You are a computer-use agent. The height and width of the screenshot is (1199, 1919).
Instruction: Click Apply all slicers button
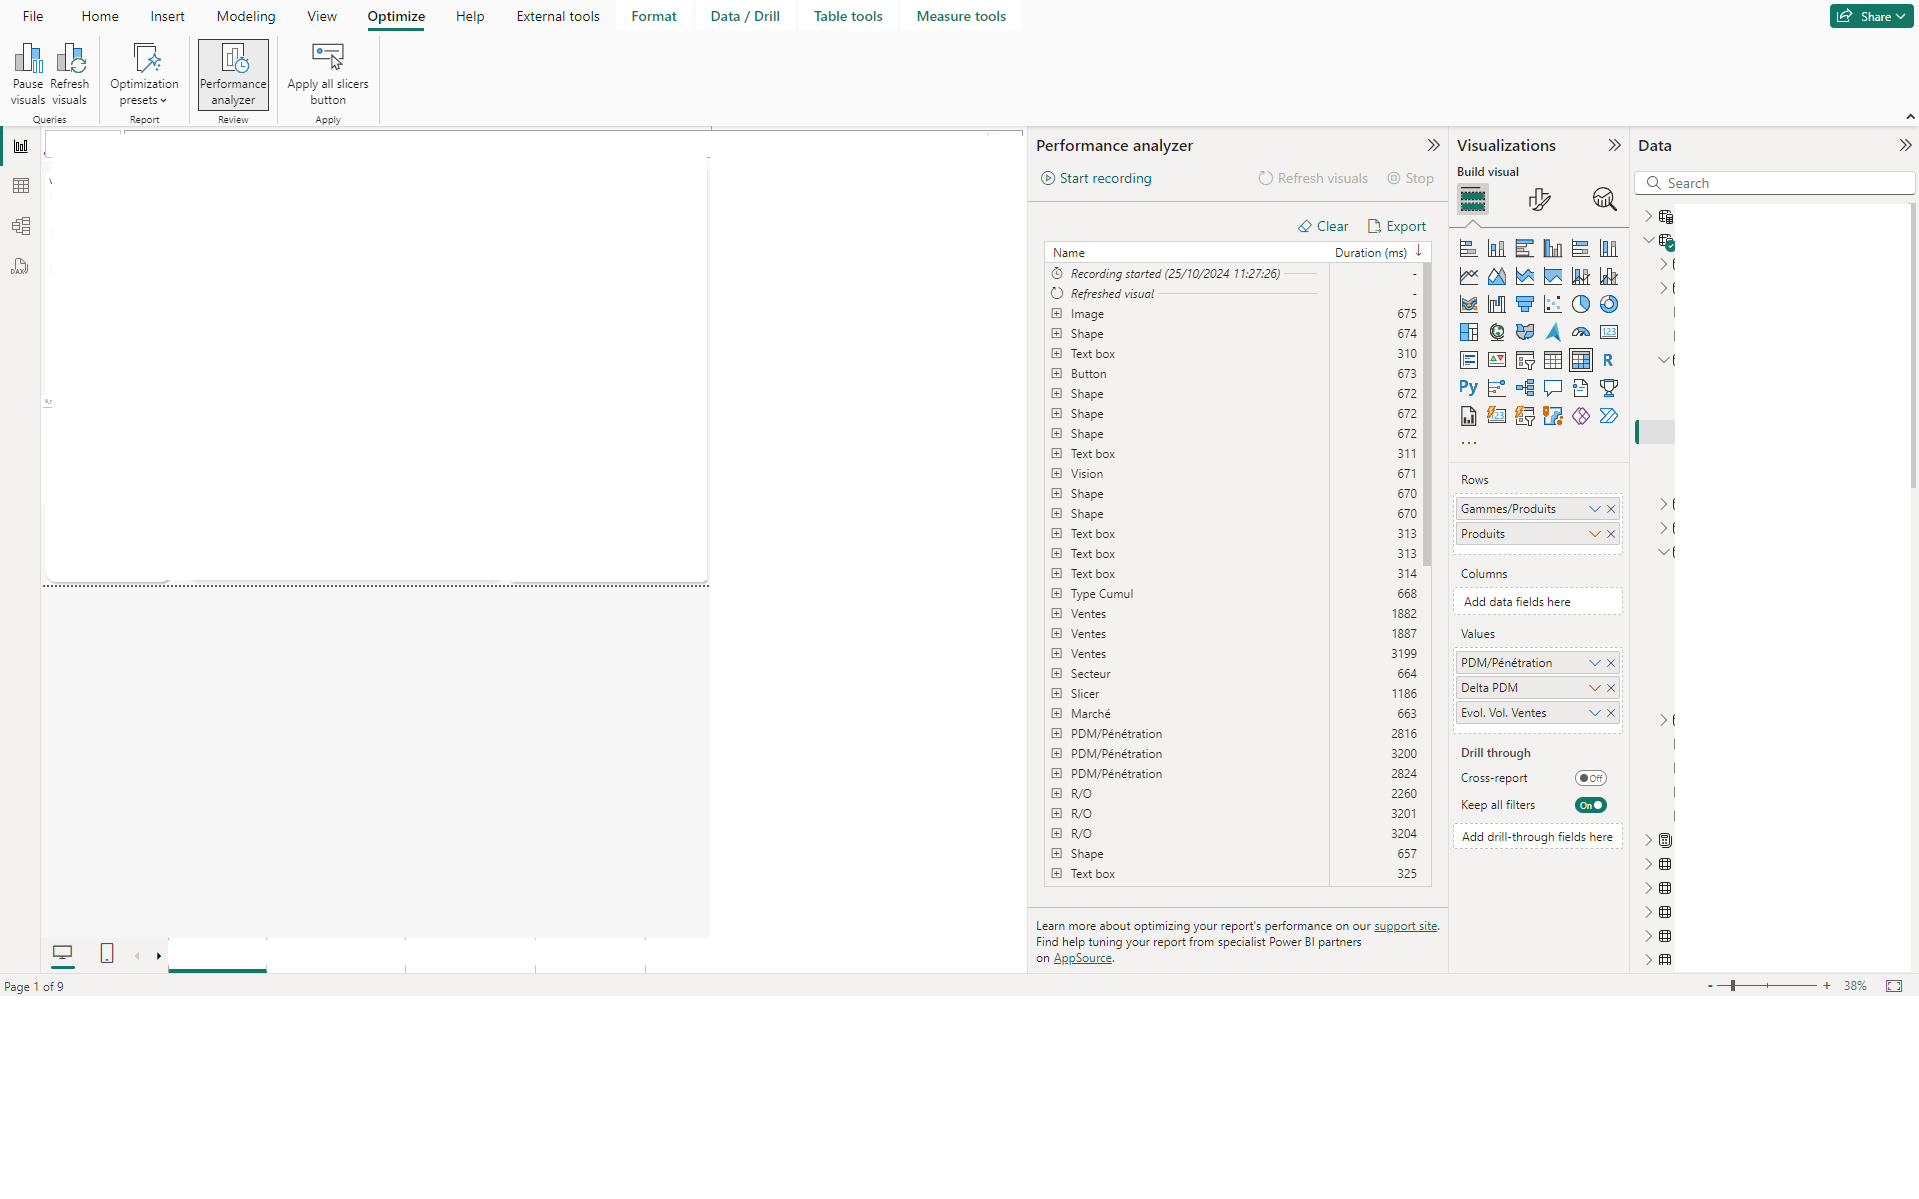click(328, 74)
